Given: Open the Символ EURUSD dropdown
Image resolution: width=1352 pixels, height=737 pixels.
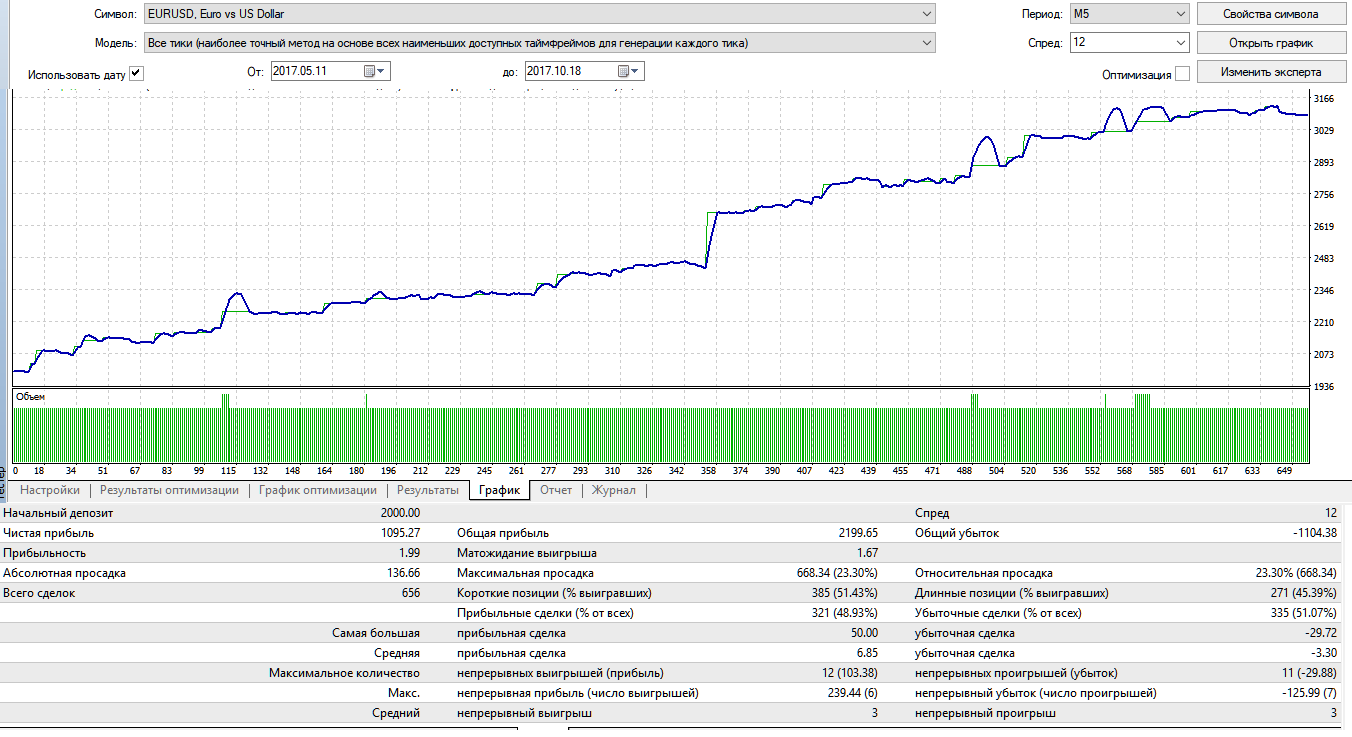Looking at the screenshot, I should pyautogui.click(x=539, y=14).
